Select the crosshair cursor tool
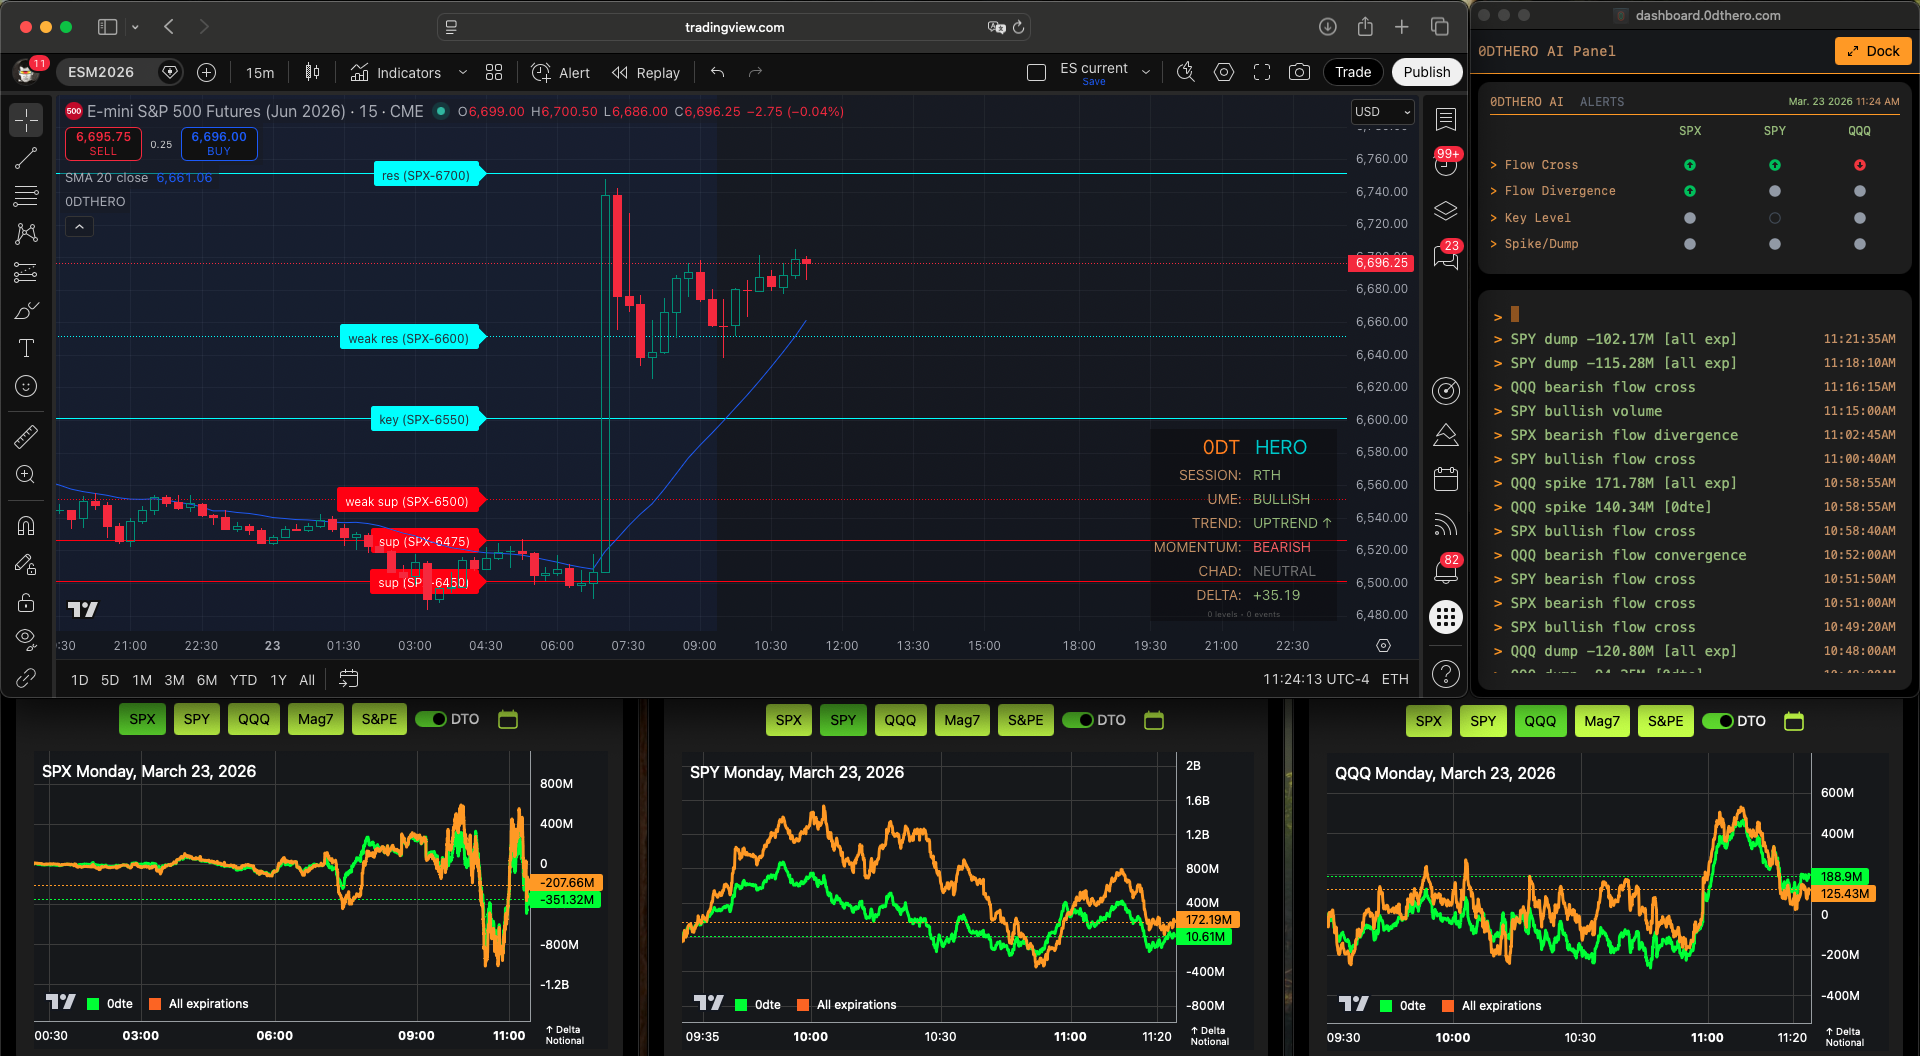This screenshot has height=1056, width=1920. click(25, 119)
